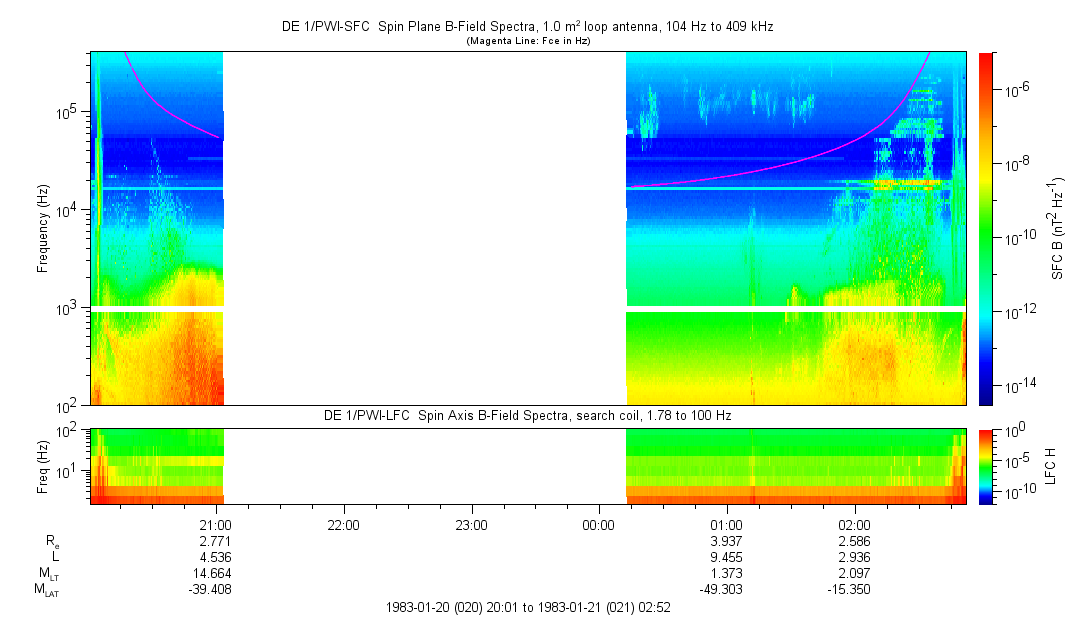Click the DE 1/PWI-SFC plot title
This screenshot has height=620, width=1083.
(x=528, y=28)
